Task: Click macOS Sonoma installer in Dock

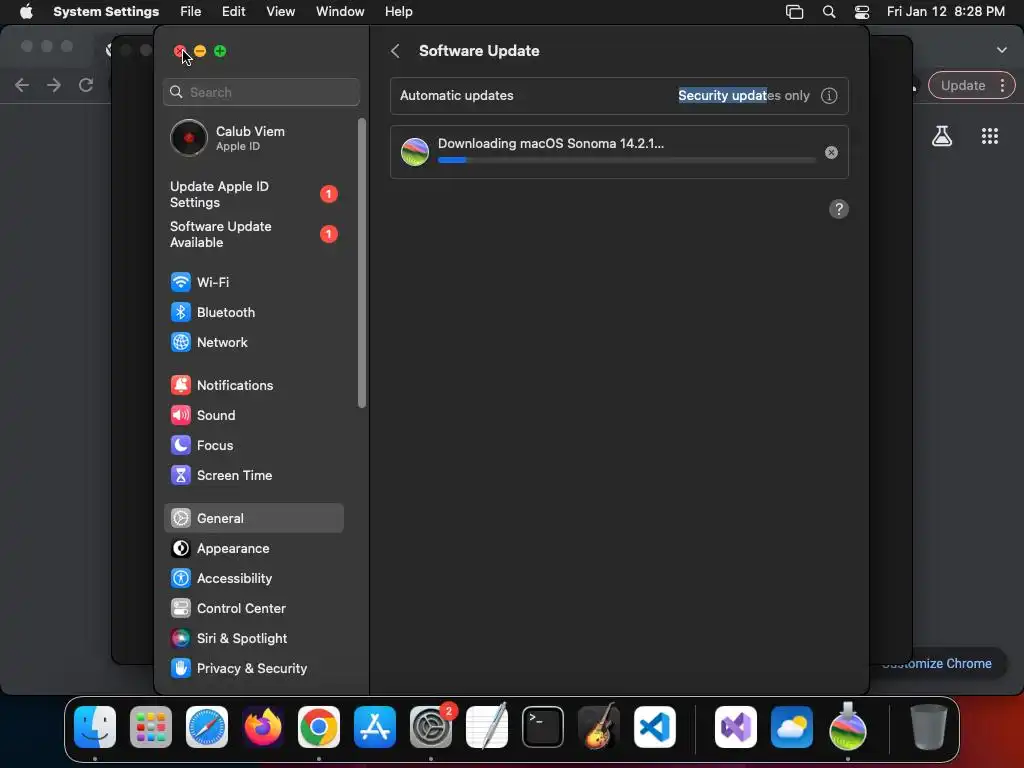Action: click(x=848, y=727)
